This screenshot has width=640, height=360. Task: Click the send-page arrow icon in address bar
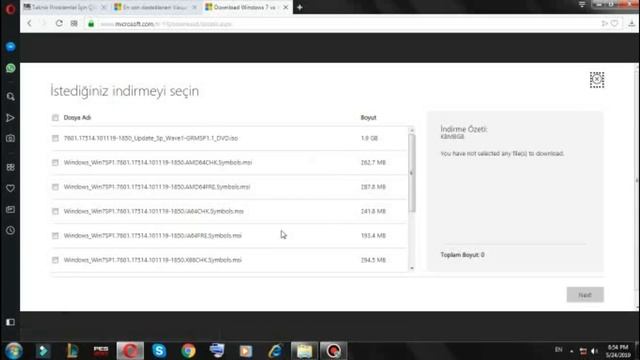tap(604, 24)
